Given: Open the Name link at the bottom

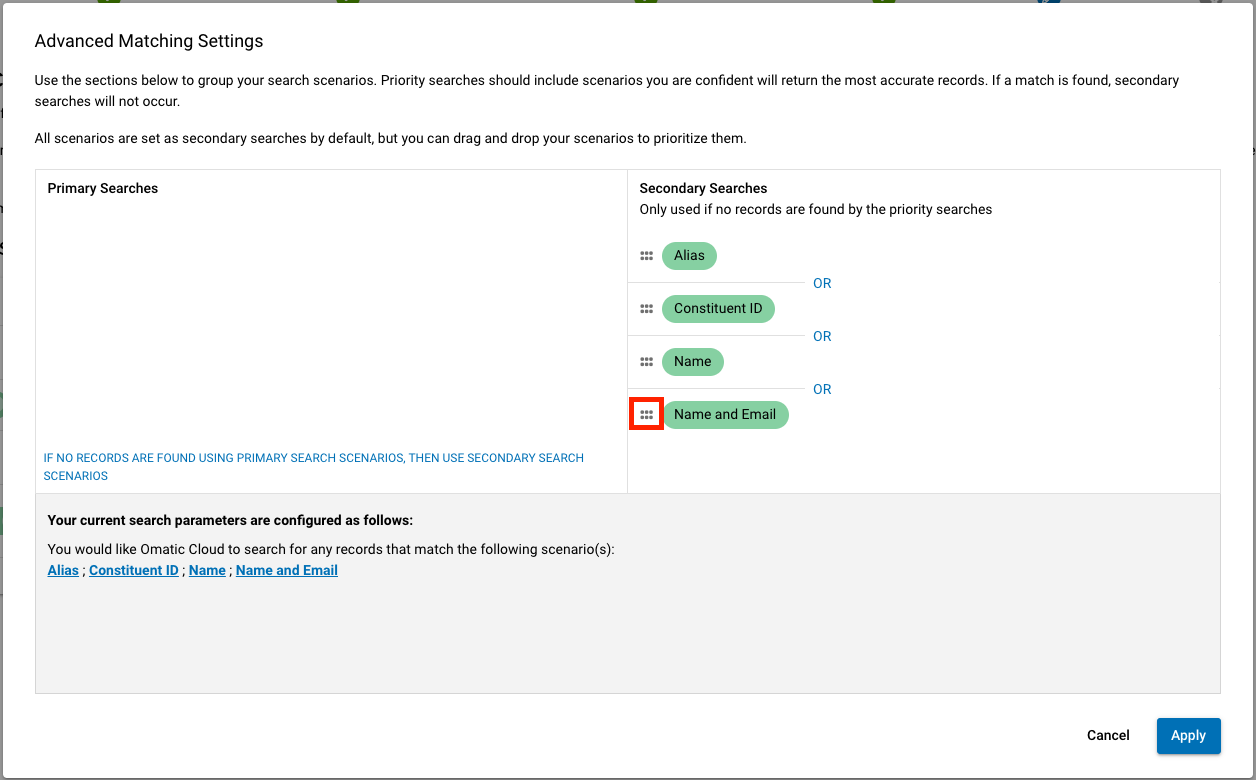Looking at the screenshot, I should click(x=207, y=570).
